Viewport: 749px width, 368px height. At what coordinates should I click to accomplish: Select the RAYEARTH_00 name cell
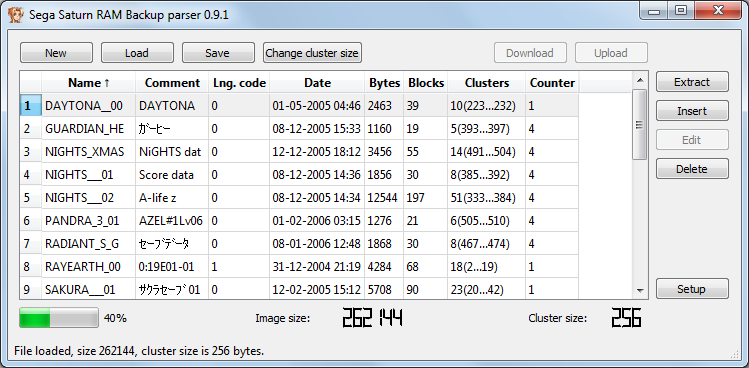coord(89,266)
